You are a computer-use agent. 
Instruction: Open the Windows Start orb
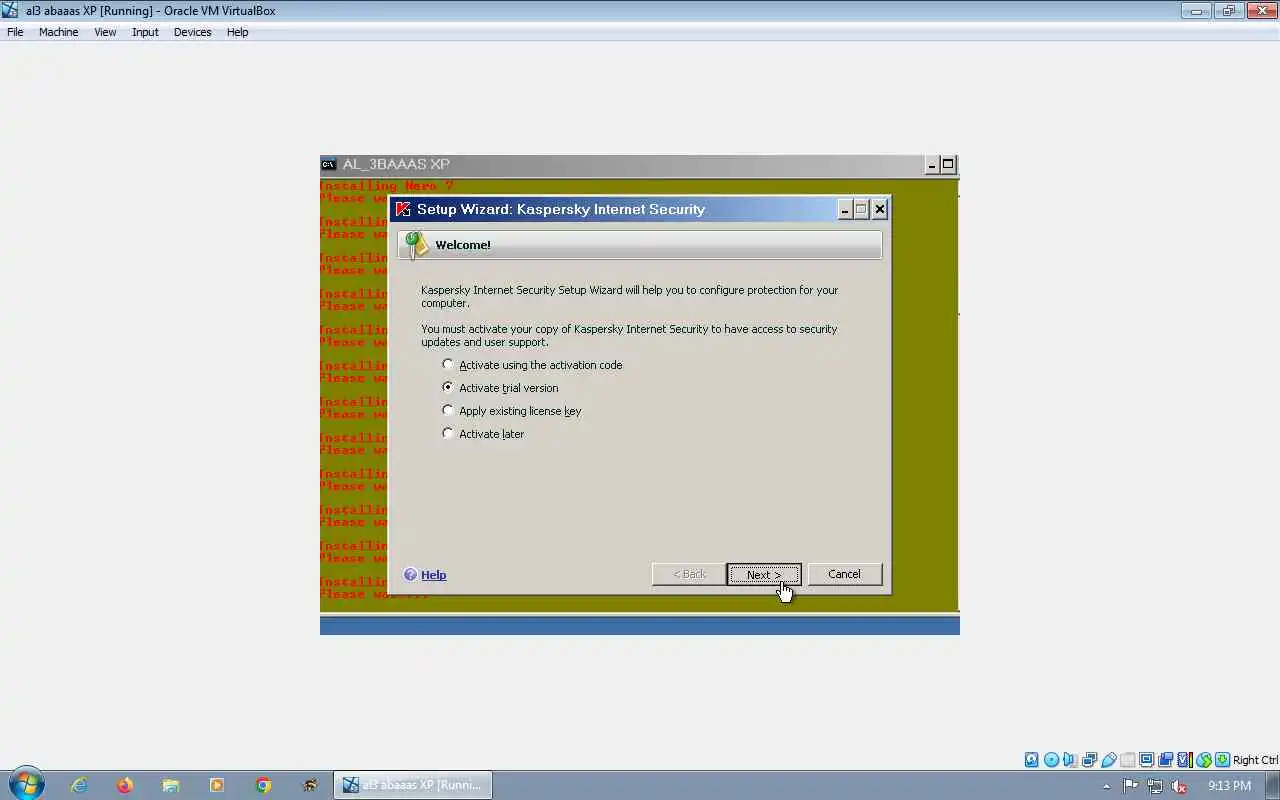click(x=26, y=785)
